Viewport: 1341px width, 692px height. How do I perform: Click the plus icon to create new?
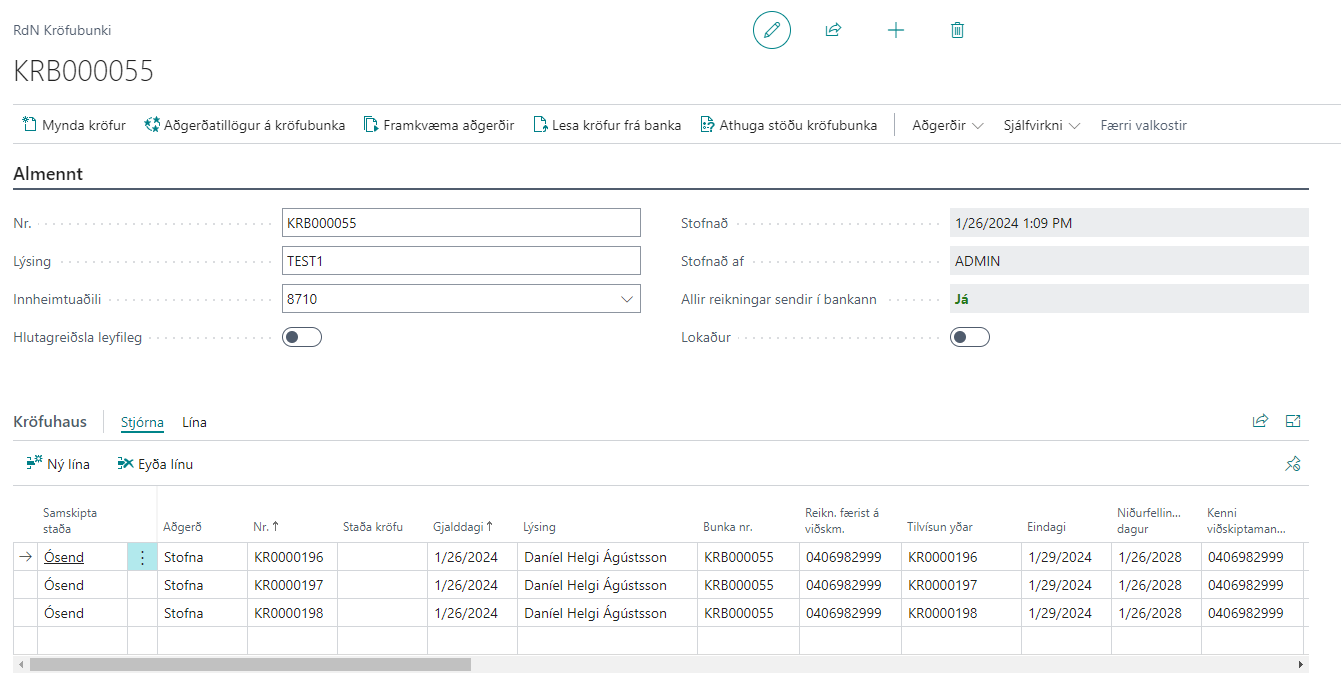pyautogui.click(x=896, y=30)
